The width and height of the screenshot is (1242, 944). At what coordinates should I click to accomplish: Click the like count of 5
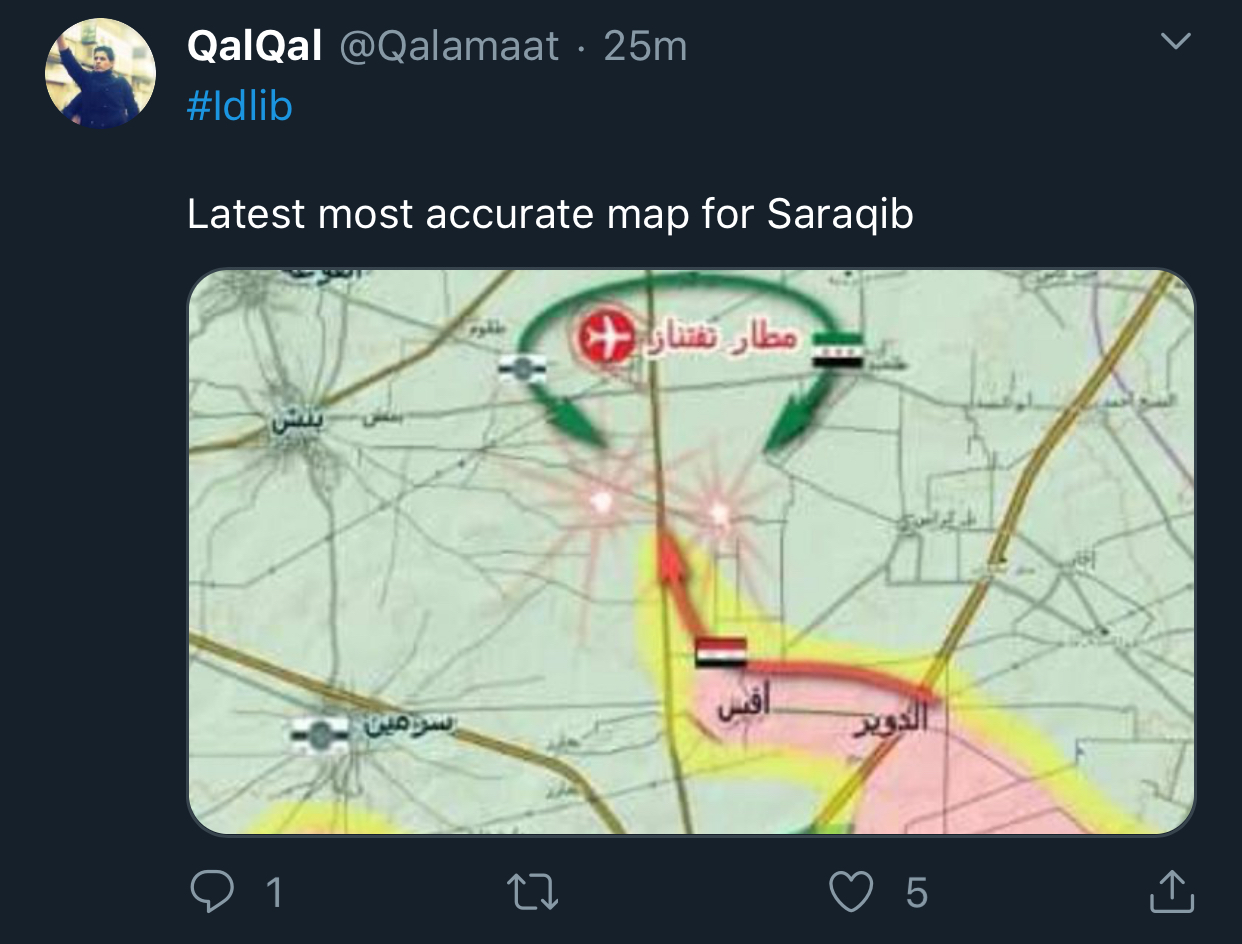point(916,893)
